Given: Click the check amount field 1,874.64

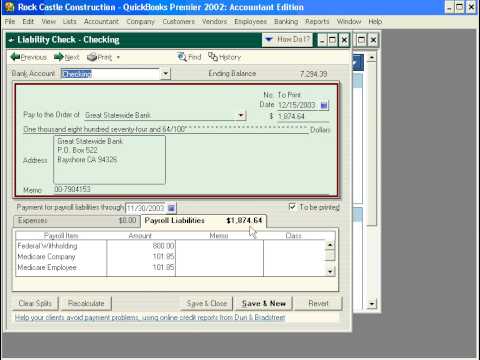Looking at the screenshot, I should [303, 117].
